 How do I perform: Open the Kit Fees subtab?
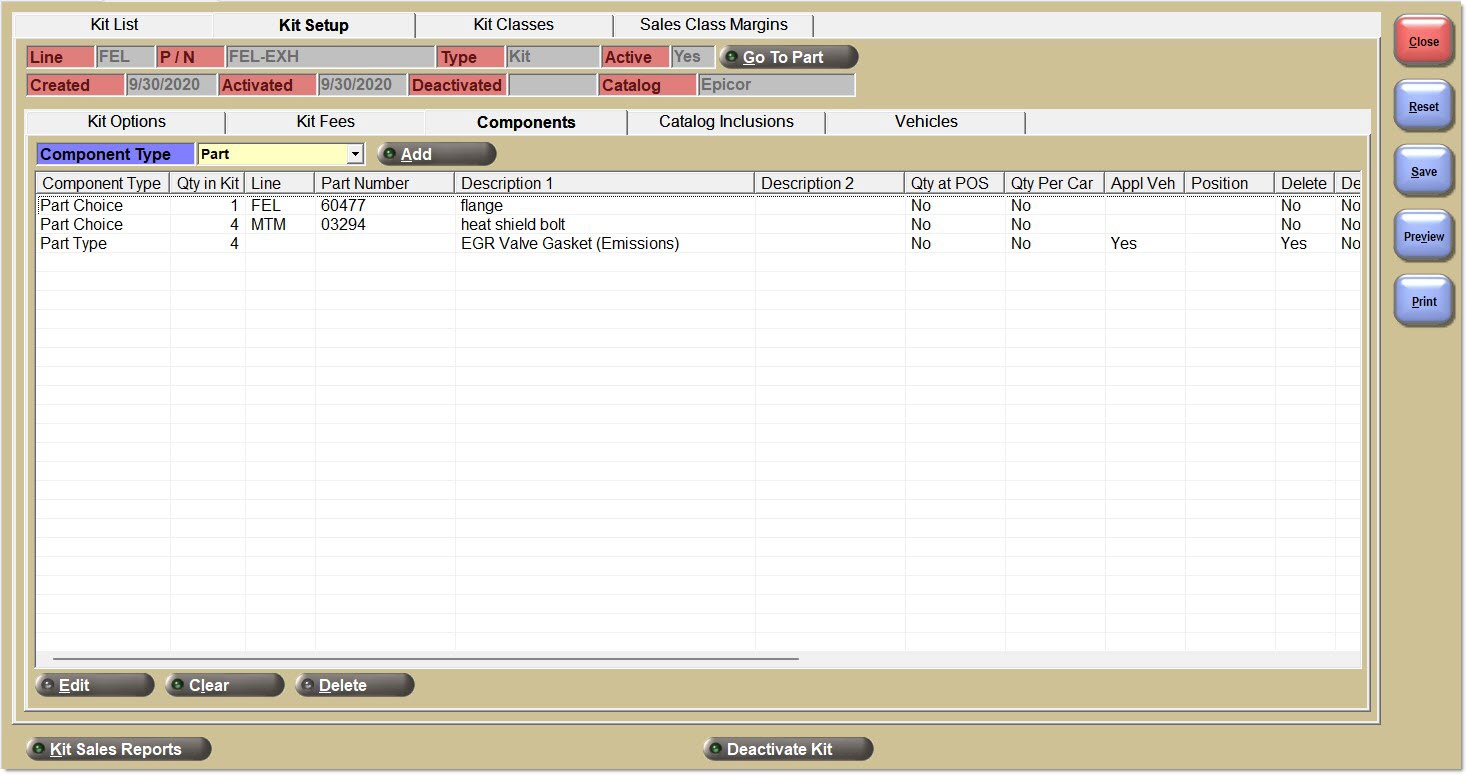tap(325, 122)
